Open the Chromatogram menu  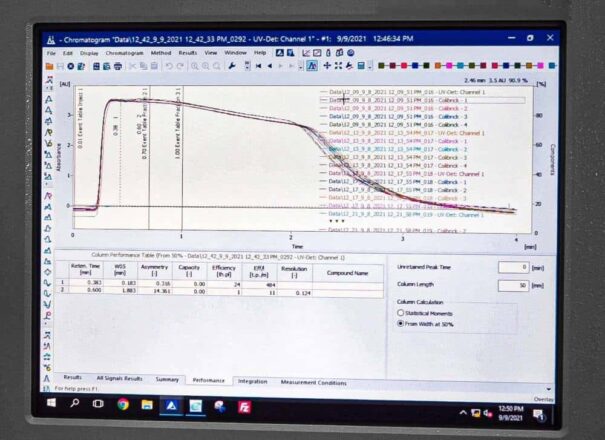tap(125, 53)
